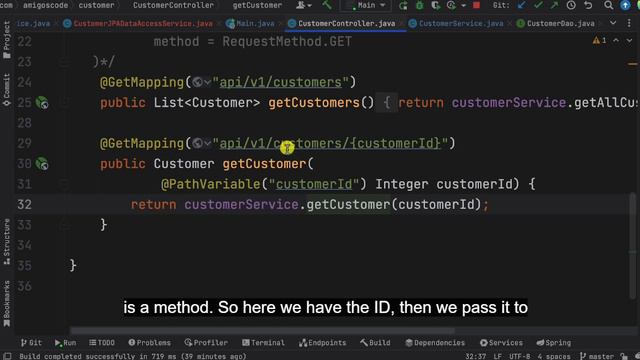Rollback changes with undo arrow
The width and height of the screenshot is (640, 360).
click(588, 5)
